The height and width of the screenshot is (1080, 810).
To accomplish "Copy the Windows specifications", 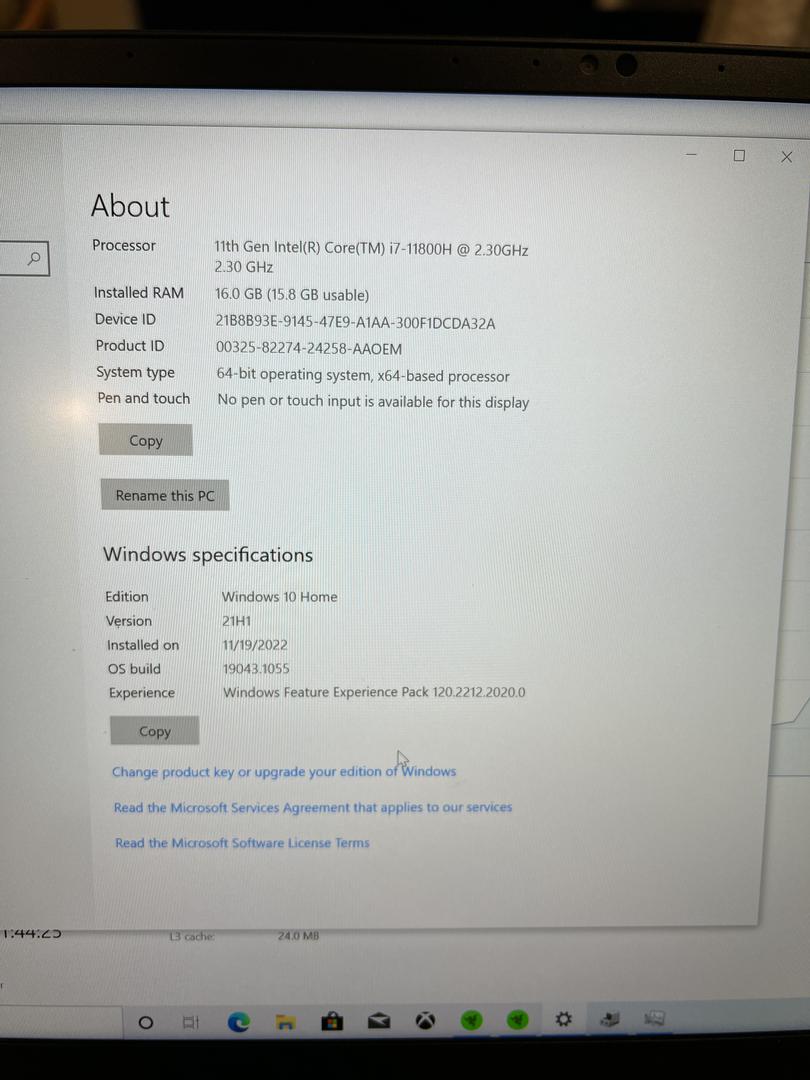I will tap(154, 731).
